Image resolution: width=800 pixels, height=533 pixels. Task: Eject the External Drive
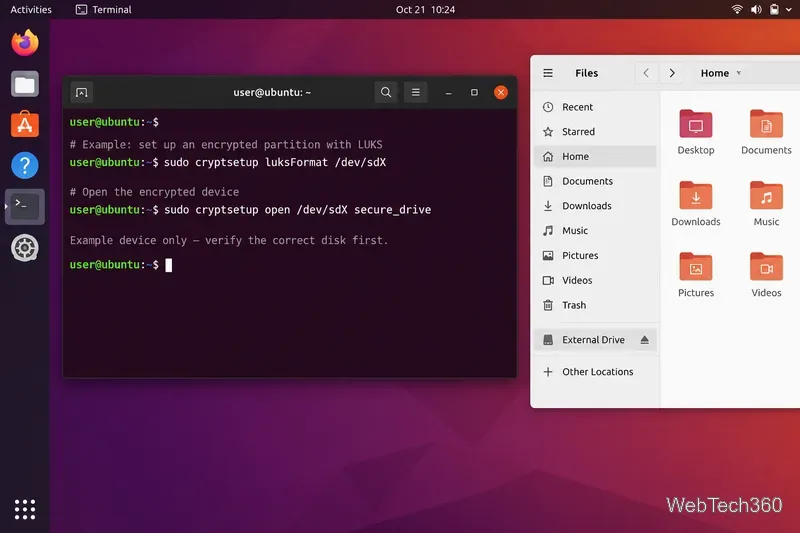coord(644,340)
